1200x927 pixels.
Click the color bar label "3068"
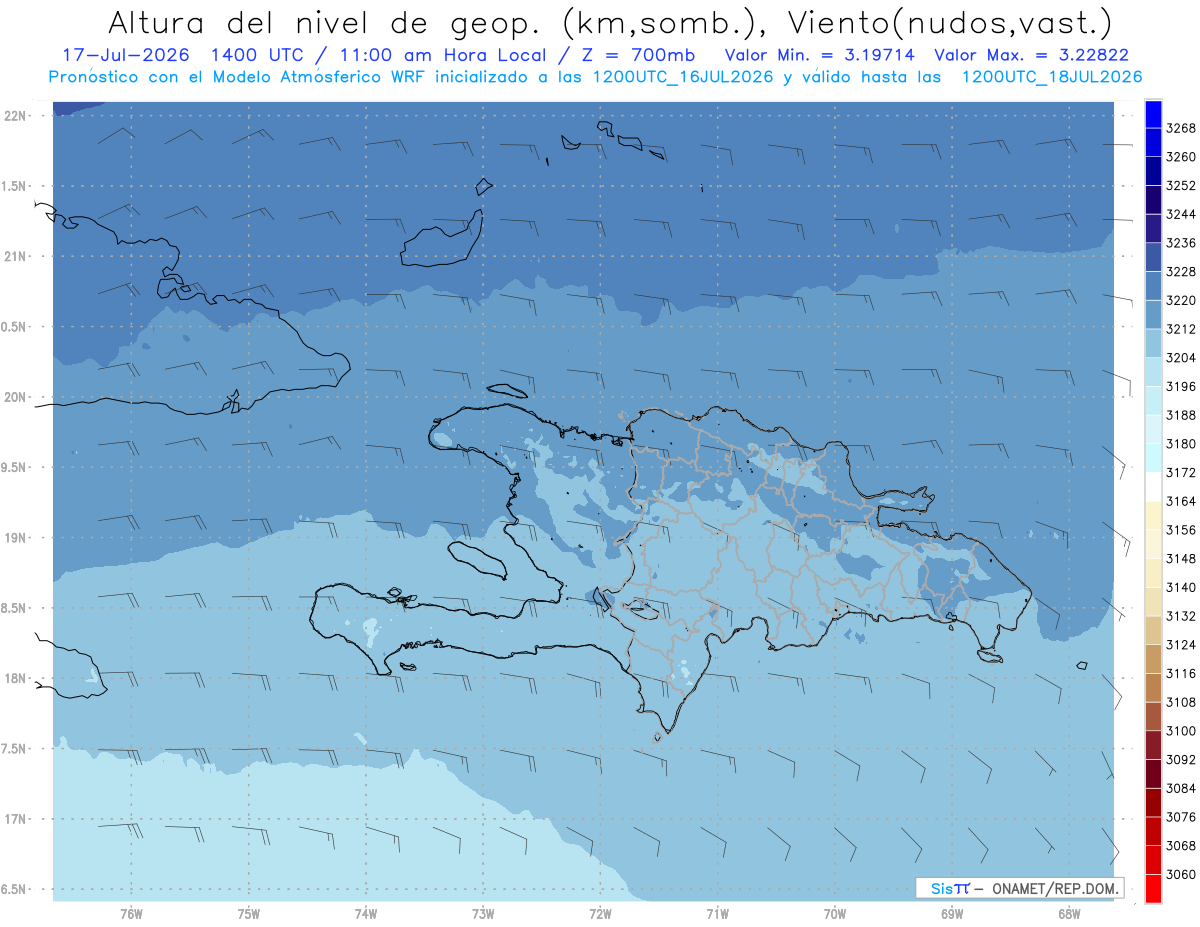coord(1181,846)
